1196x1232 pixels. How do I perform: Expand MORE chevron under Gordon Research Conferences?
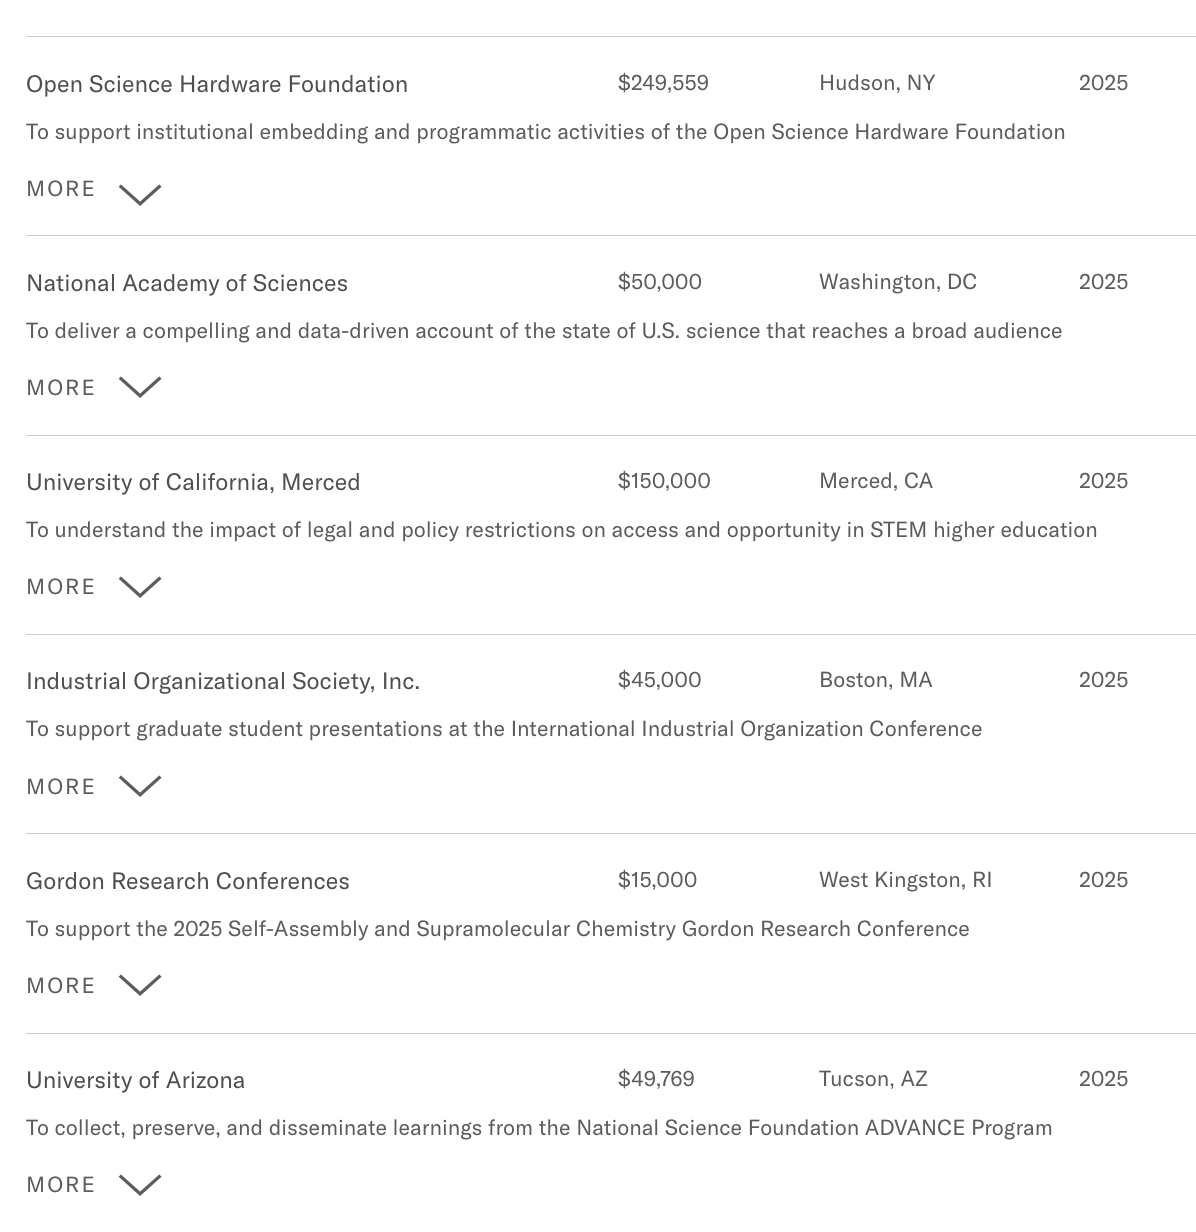coord(140,985)
